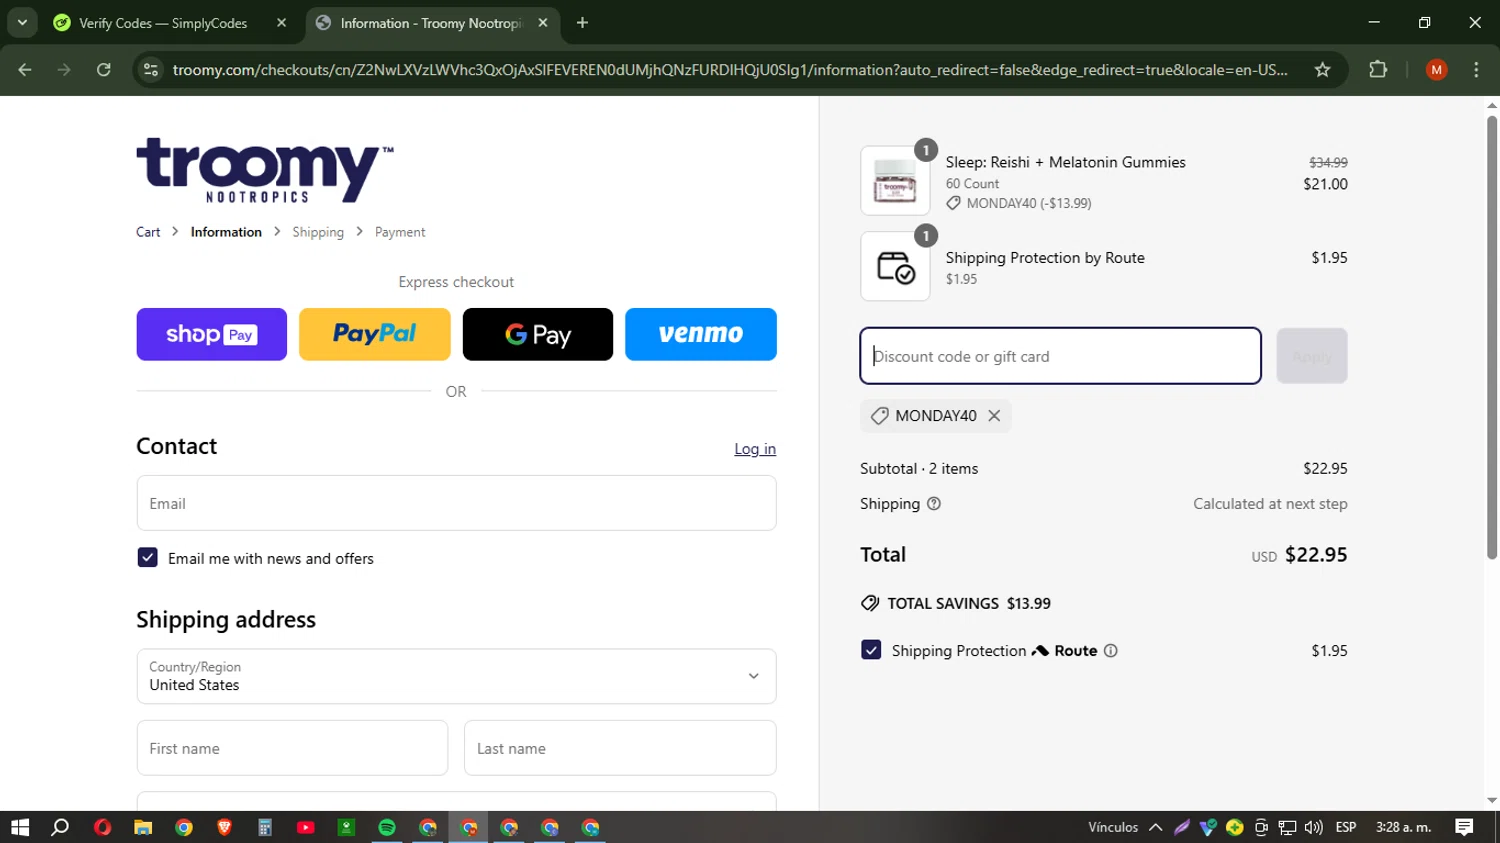The image size is (1500, 843).
Task: Open Calculator from the taskbar
Action: tap(265, 827)
